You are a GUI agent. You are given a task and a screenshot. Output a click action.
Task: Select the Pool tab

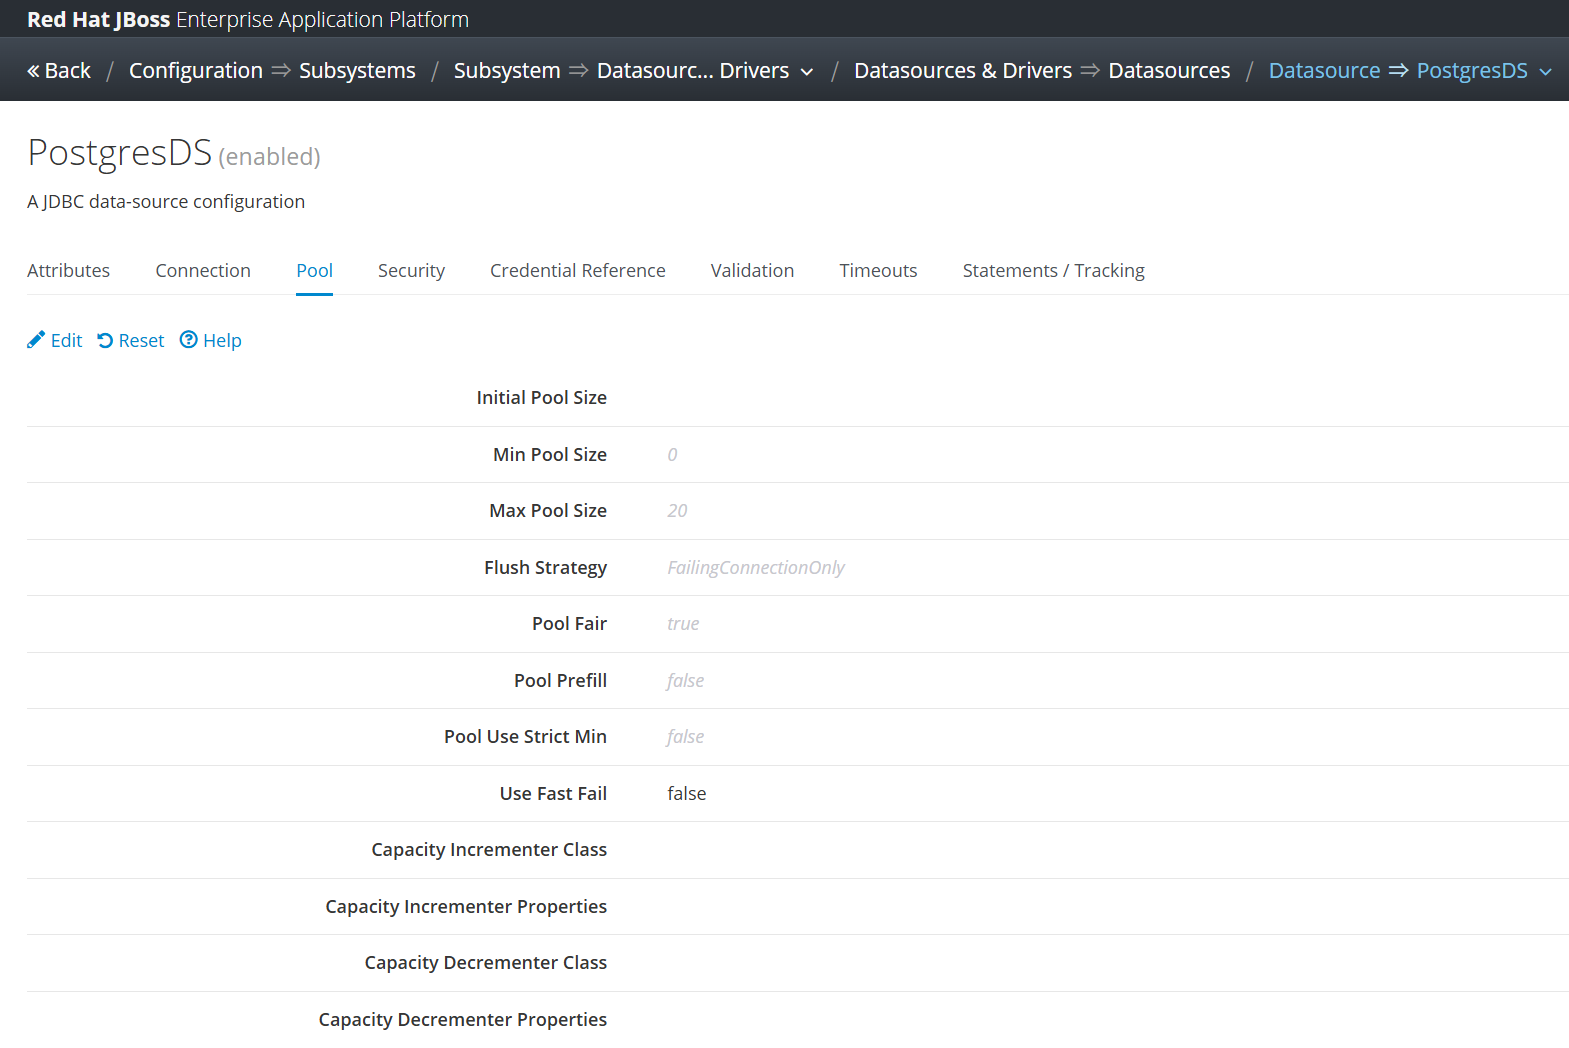click(314, 271)
